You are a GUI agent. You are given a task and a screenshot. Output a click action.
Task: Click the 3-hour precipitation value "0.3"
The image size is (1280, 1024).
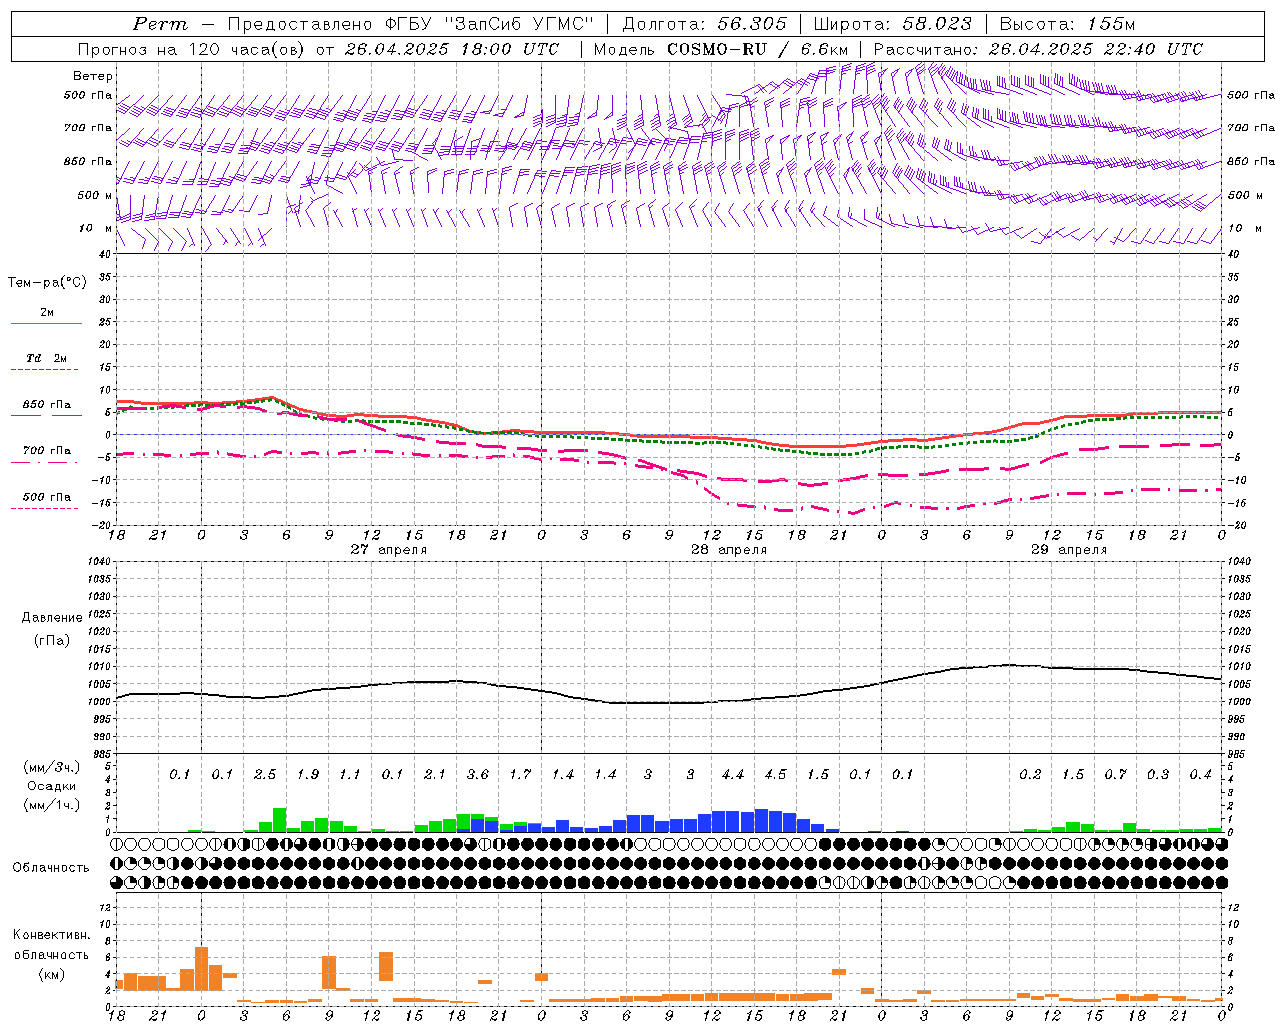coord(1158,774)
